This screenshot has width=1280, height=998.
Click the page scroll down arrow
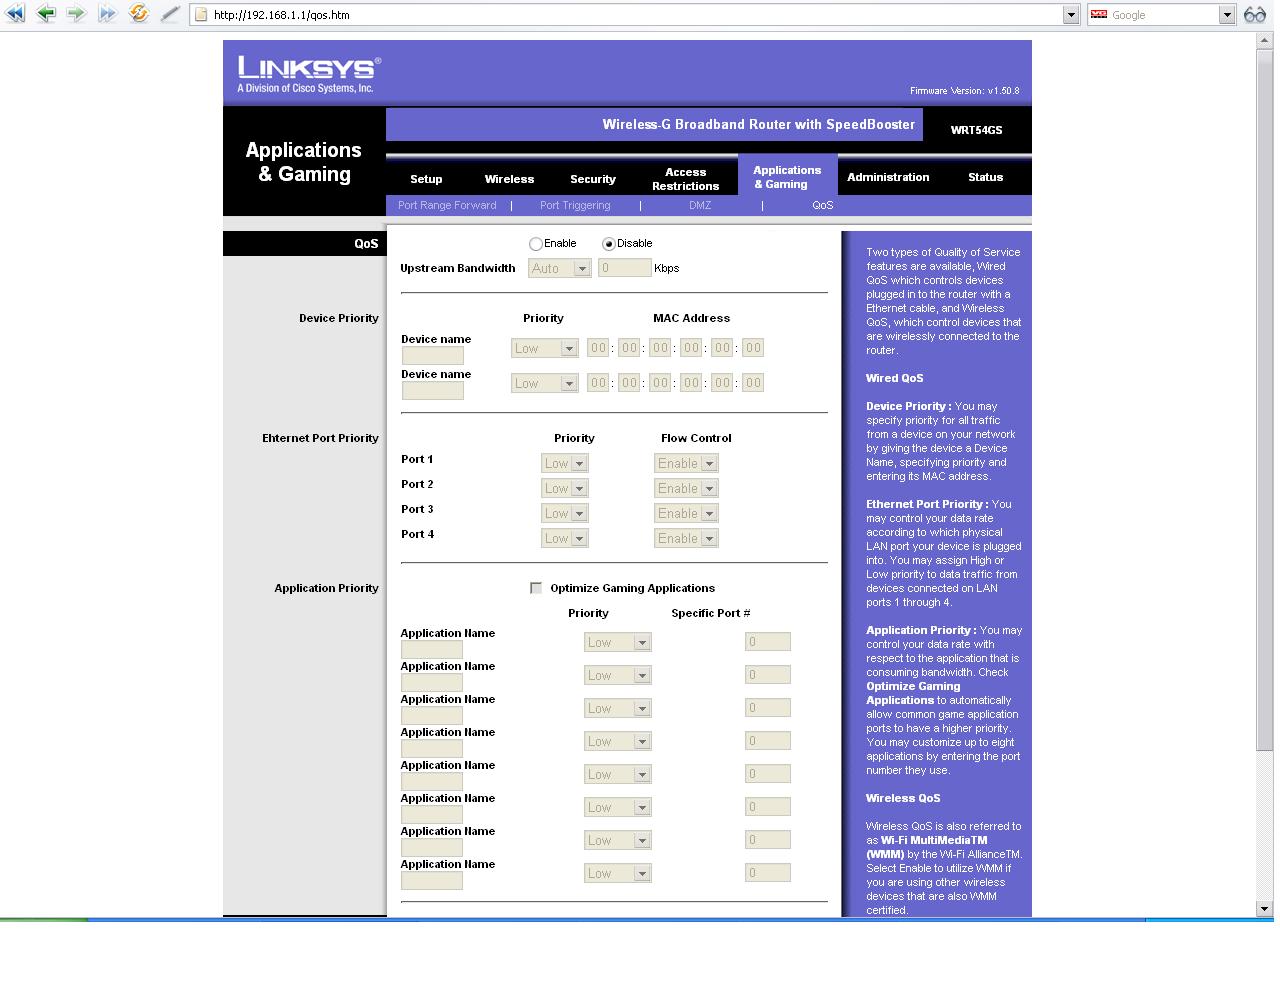(1265, 909)
